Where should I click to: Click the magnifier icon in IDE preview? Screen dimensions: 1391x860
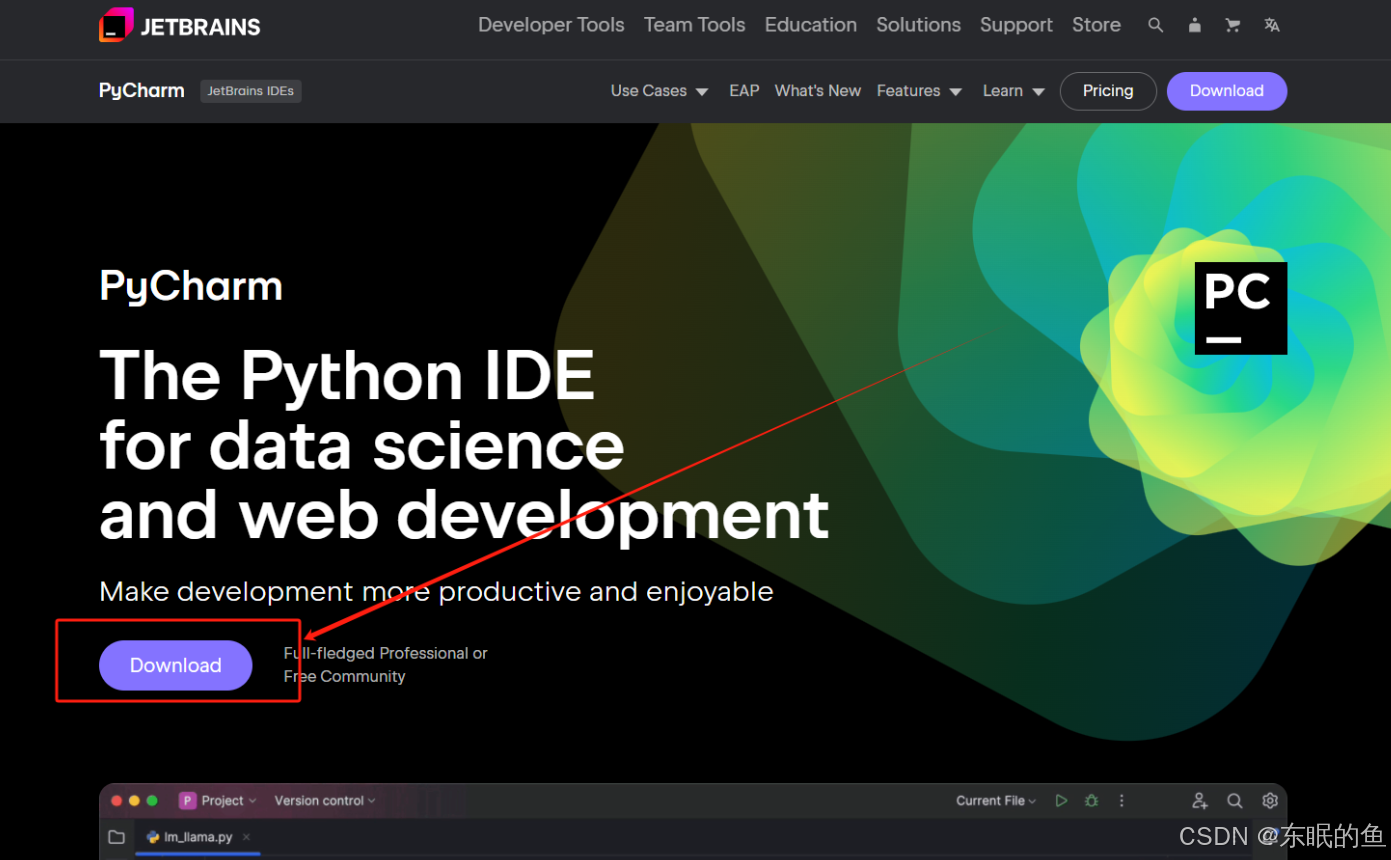[1235, 801]
